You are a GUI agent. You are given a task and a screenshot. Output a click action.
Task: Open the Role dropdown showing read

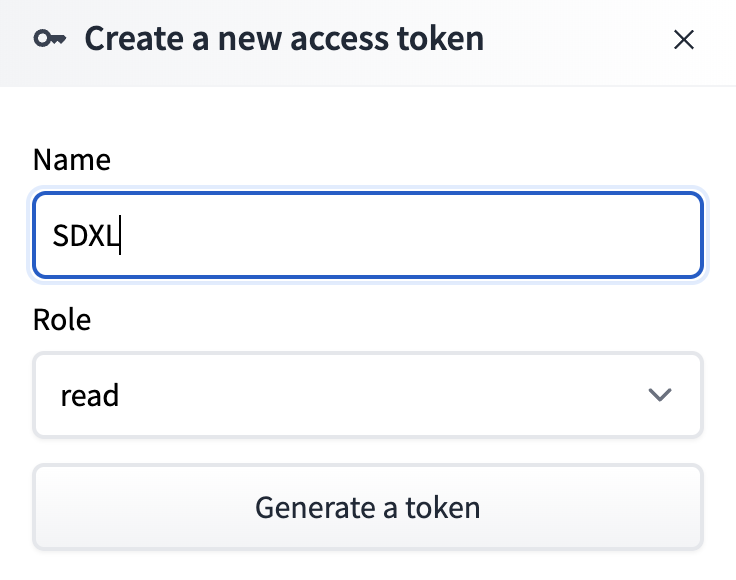point(368,395)
